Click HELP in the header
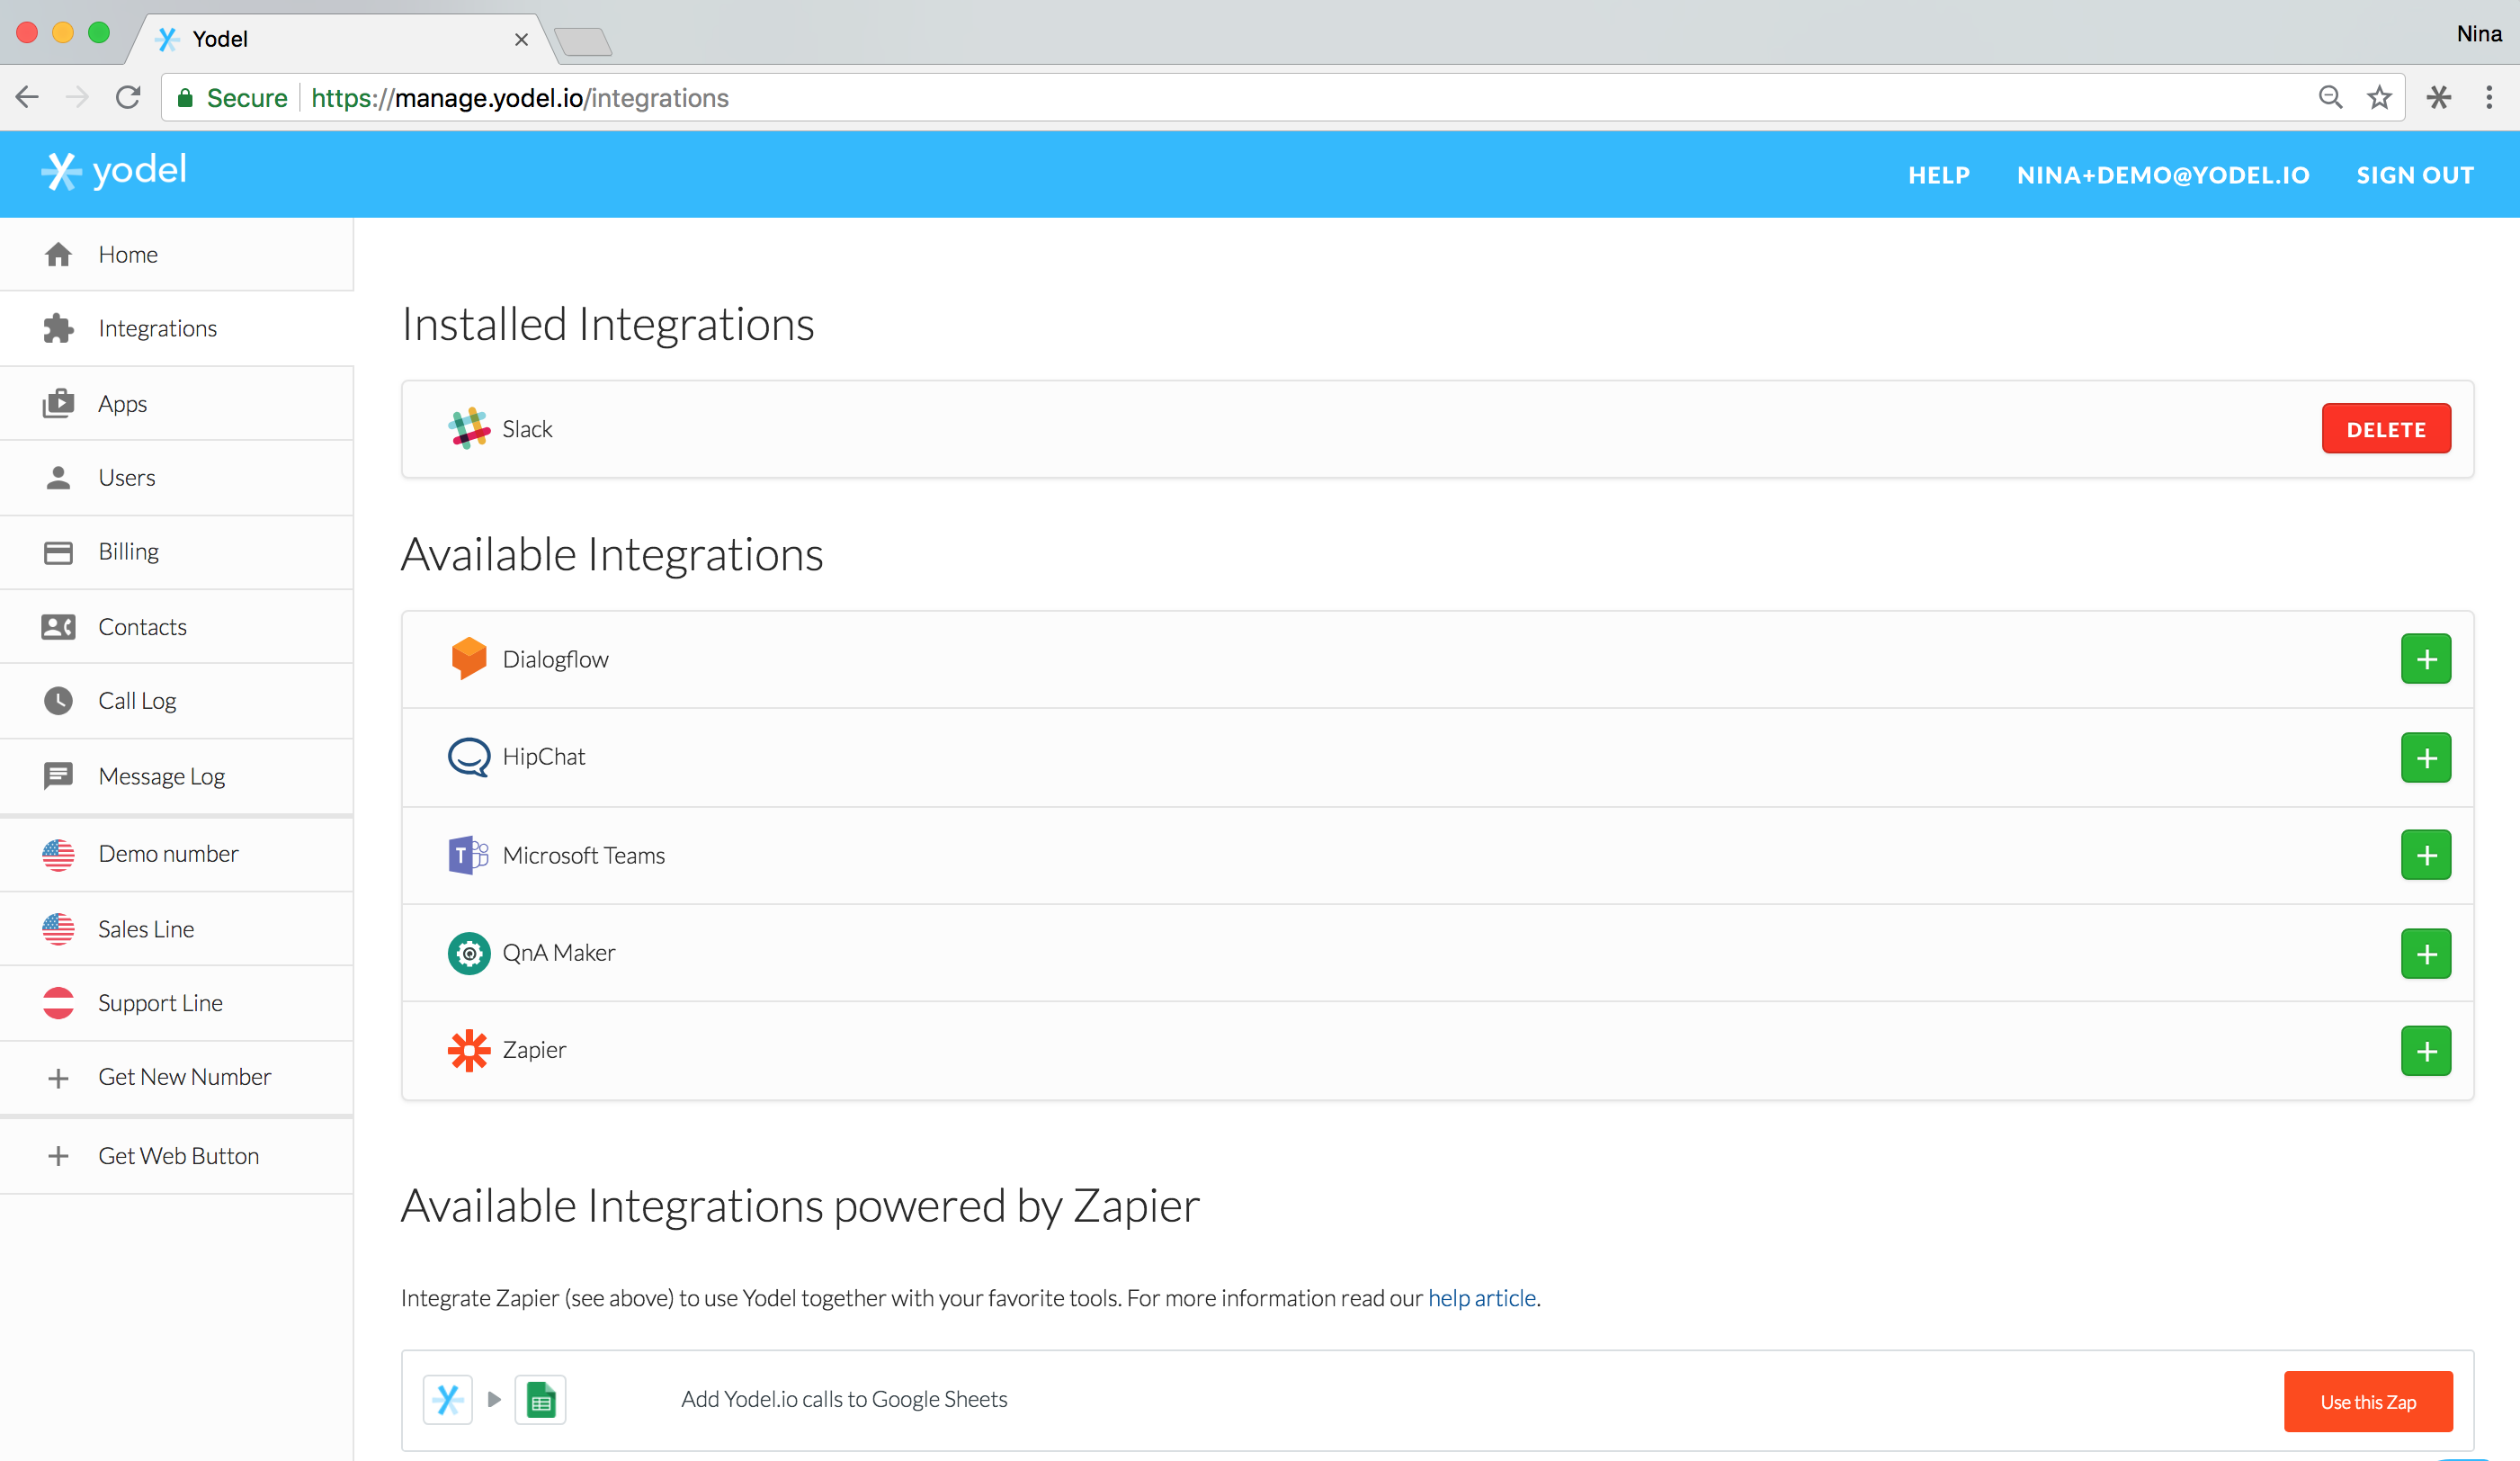 click(x=1938, y=175)
